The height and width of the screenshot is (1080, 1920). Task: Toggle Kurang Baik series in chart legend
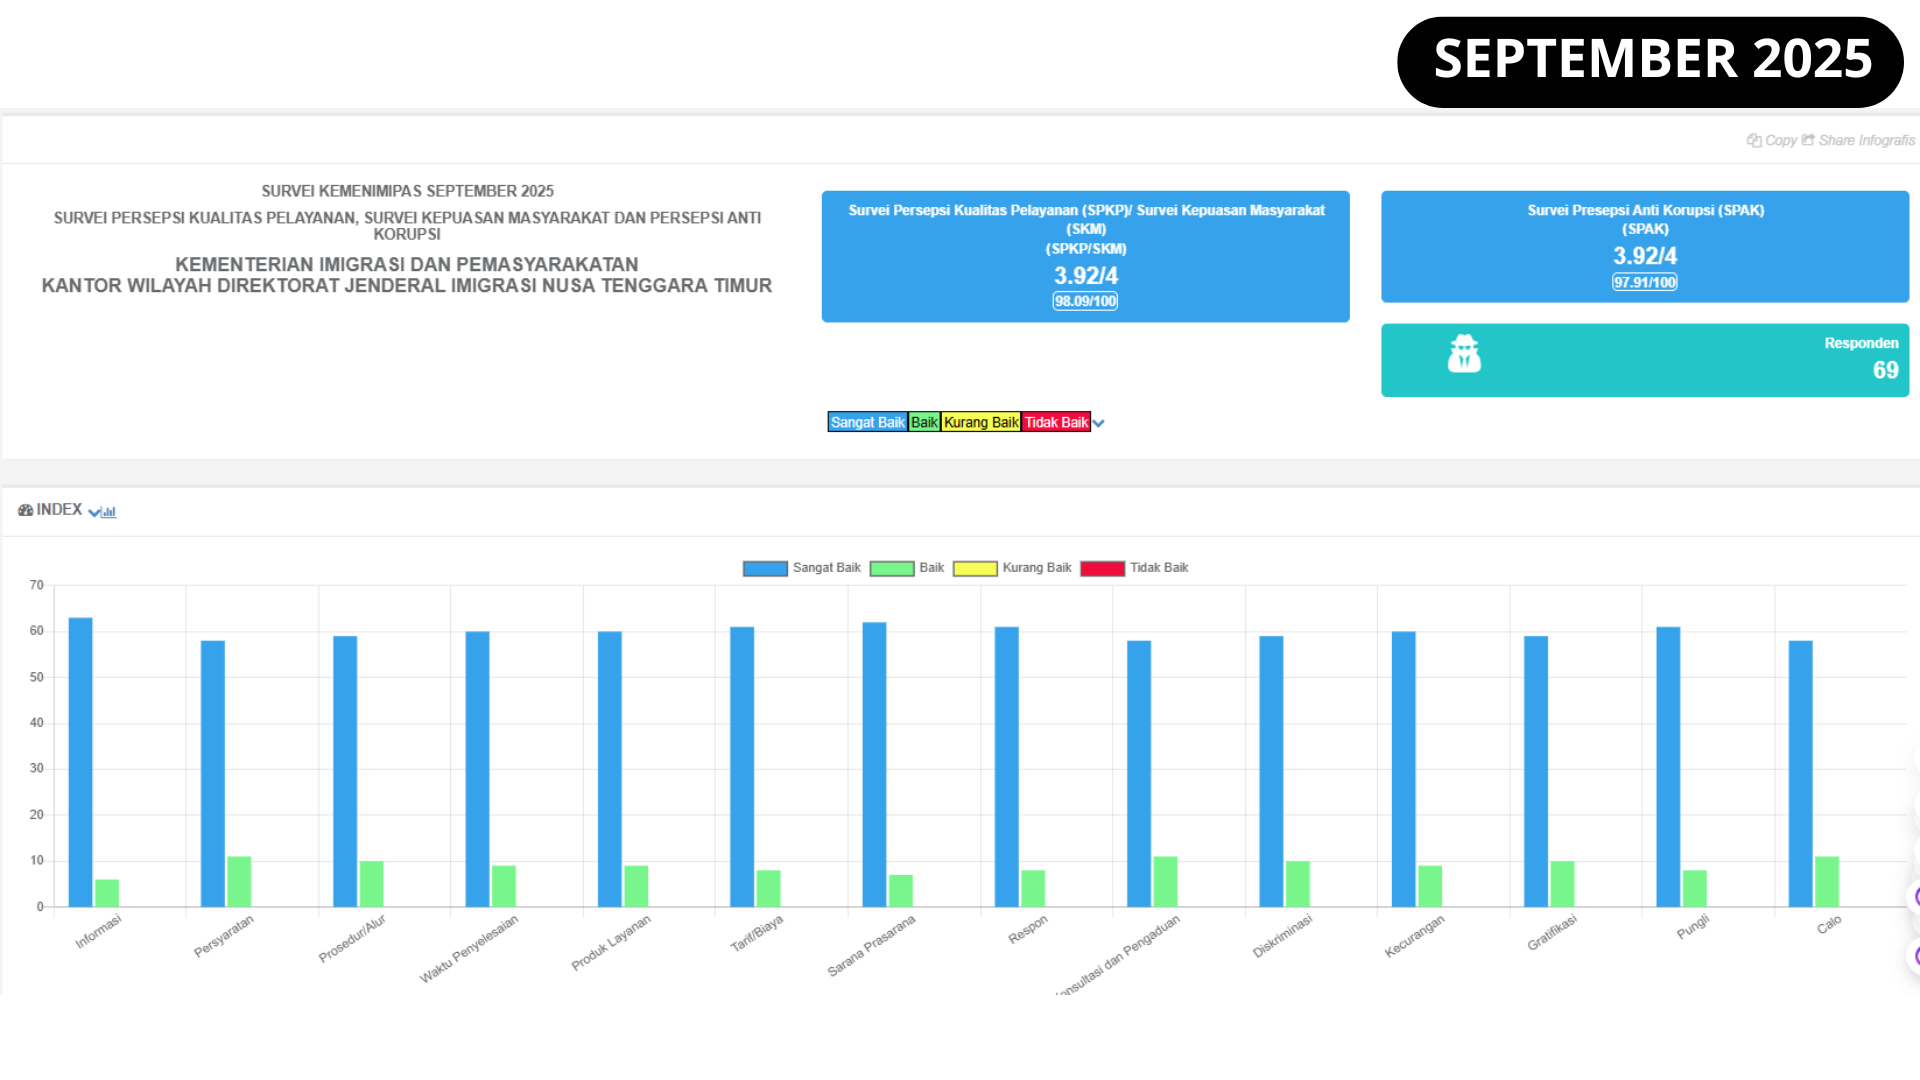point(975,568)
